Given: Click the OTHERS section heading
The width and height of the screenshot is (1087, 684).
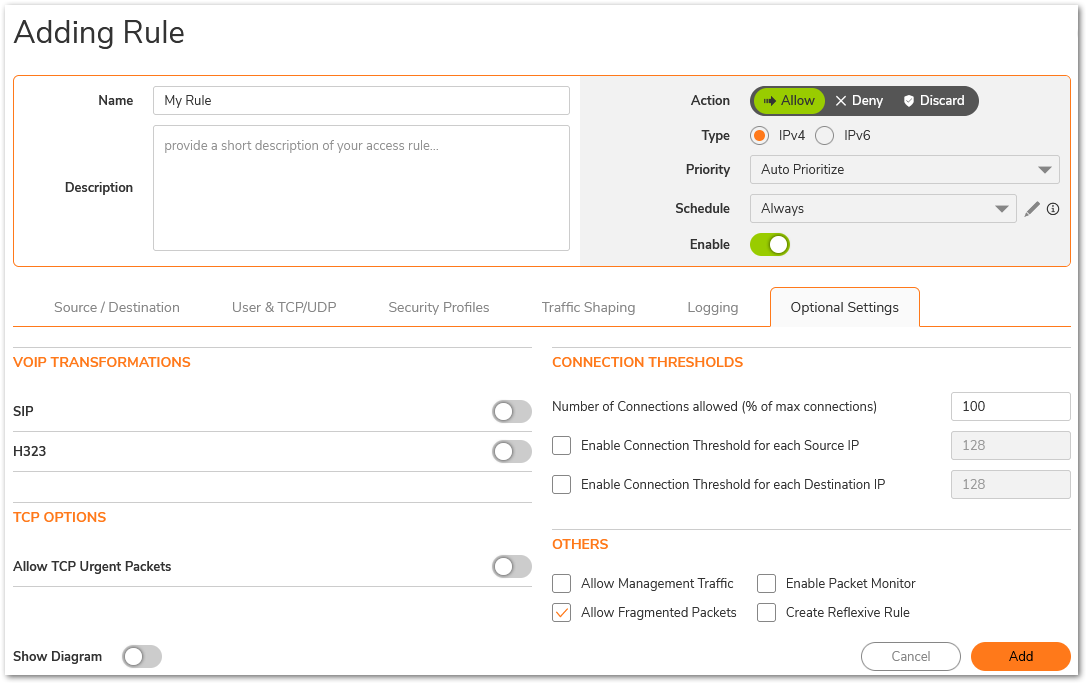Looking at the screenshot, I should click(x=580, y=545).
